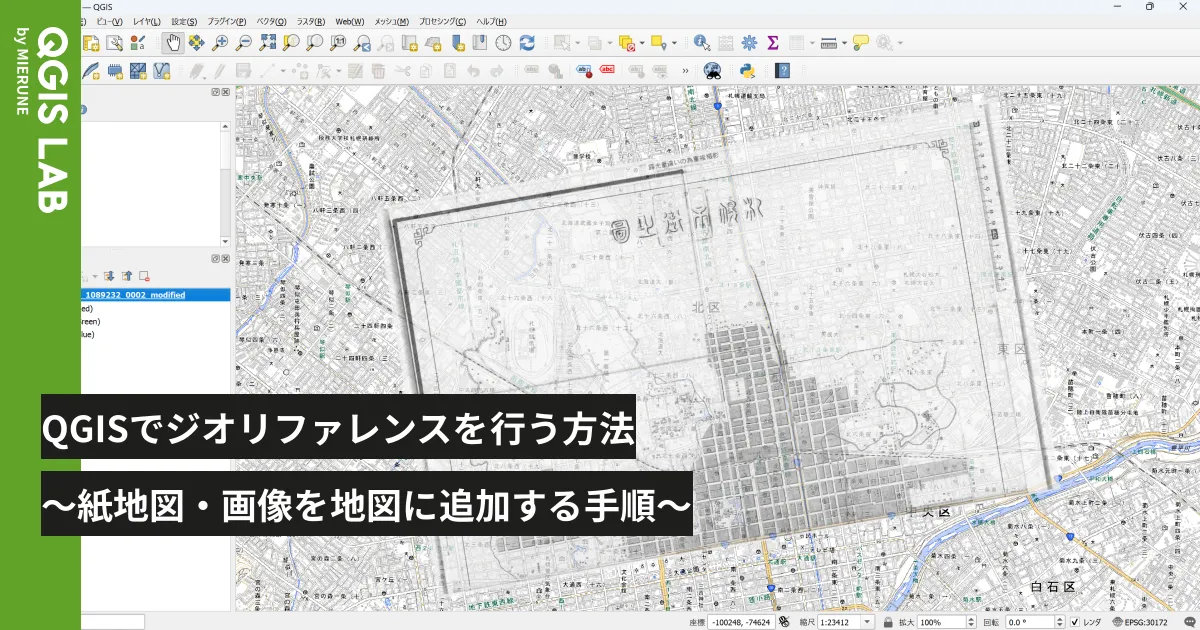Click the Statistical Summary sigma icon

pos(773,43)
